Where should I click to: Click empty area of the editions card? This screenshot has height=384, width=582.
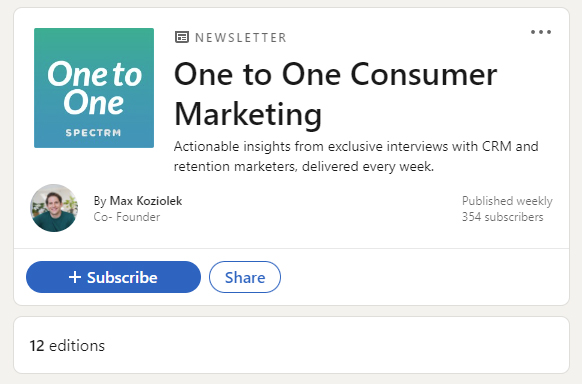(334, 345)
